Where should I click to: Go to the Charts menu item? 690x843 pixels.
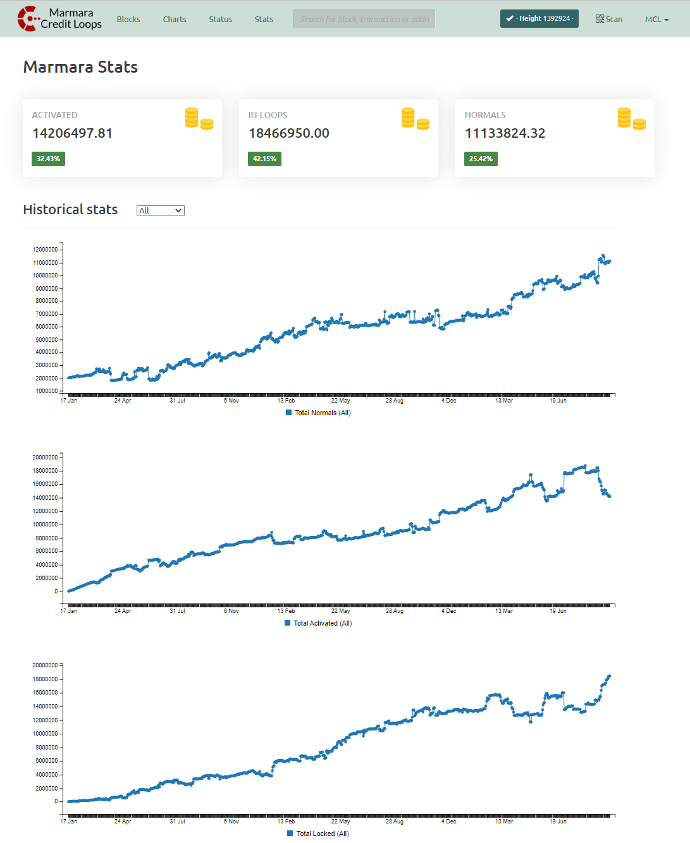(x=175, y=19)
